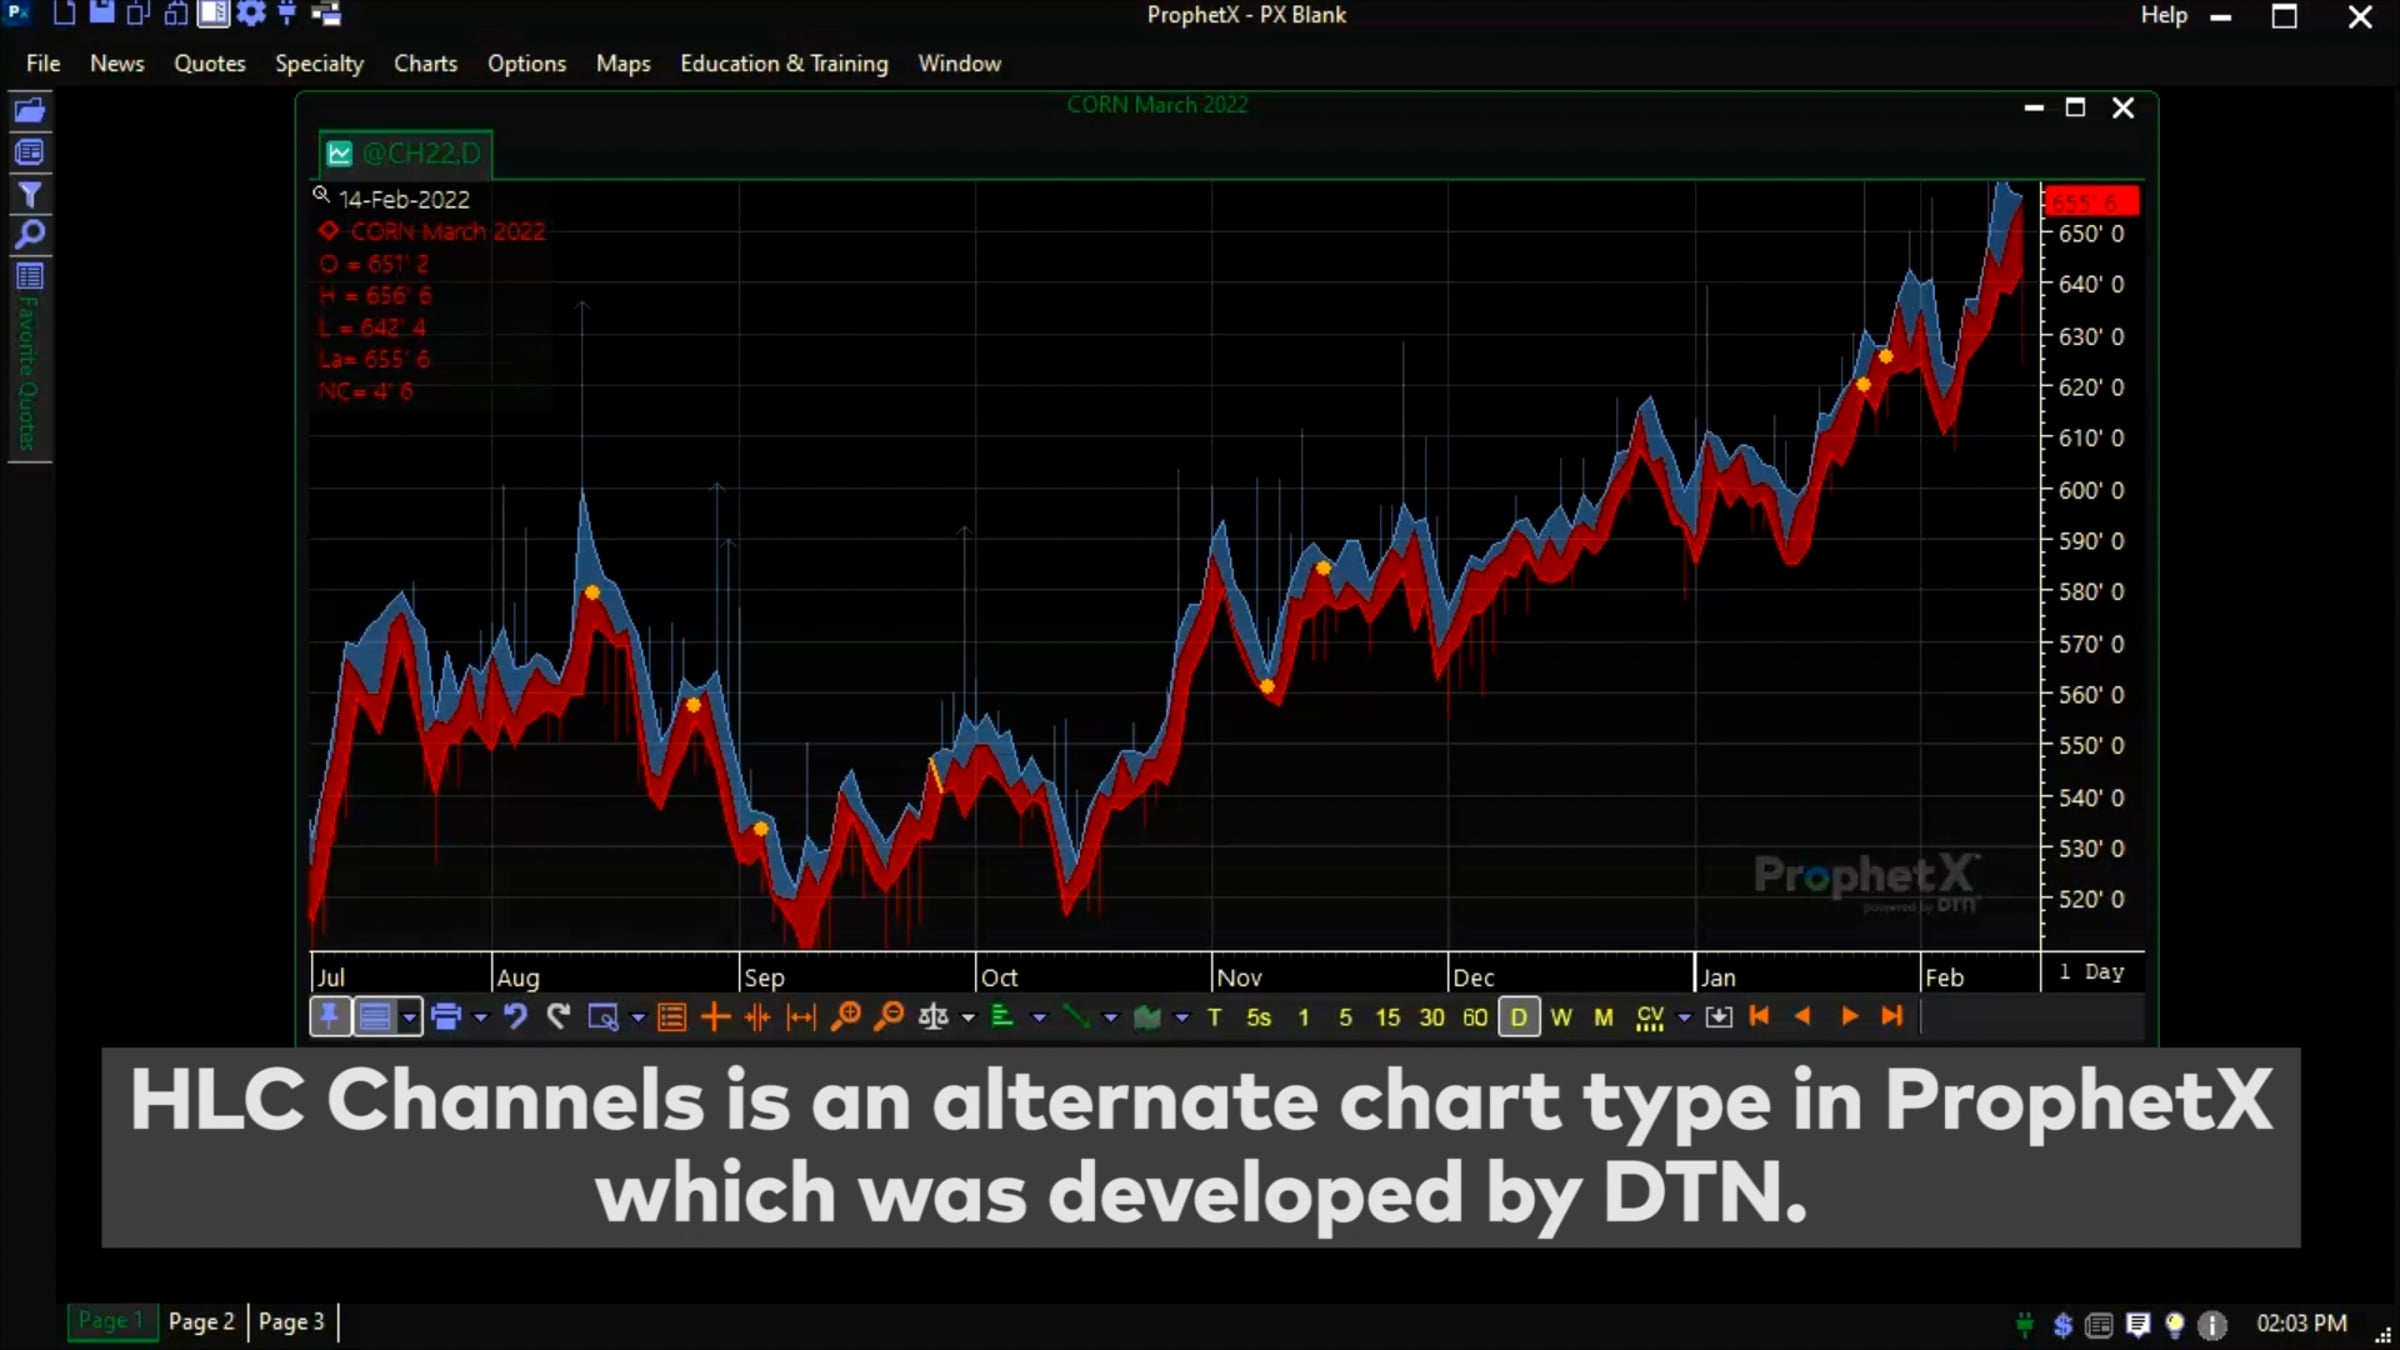The width and height of the screenshot is (2400, 1350).
Task: Click the undo arrow in chart toolbar
Action: pyautogui.click(x=515, y=1017)
